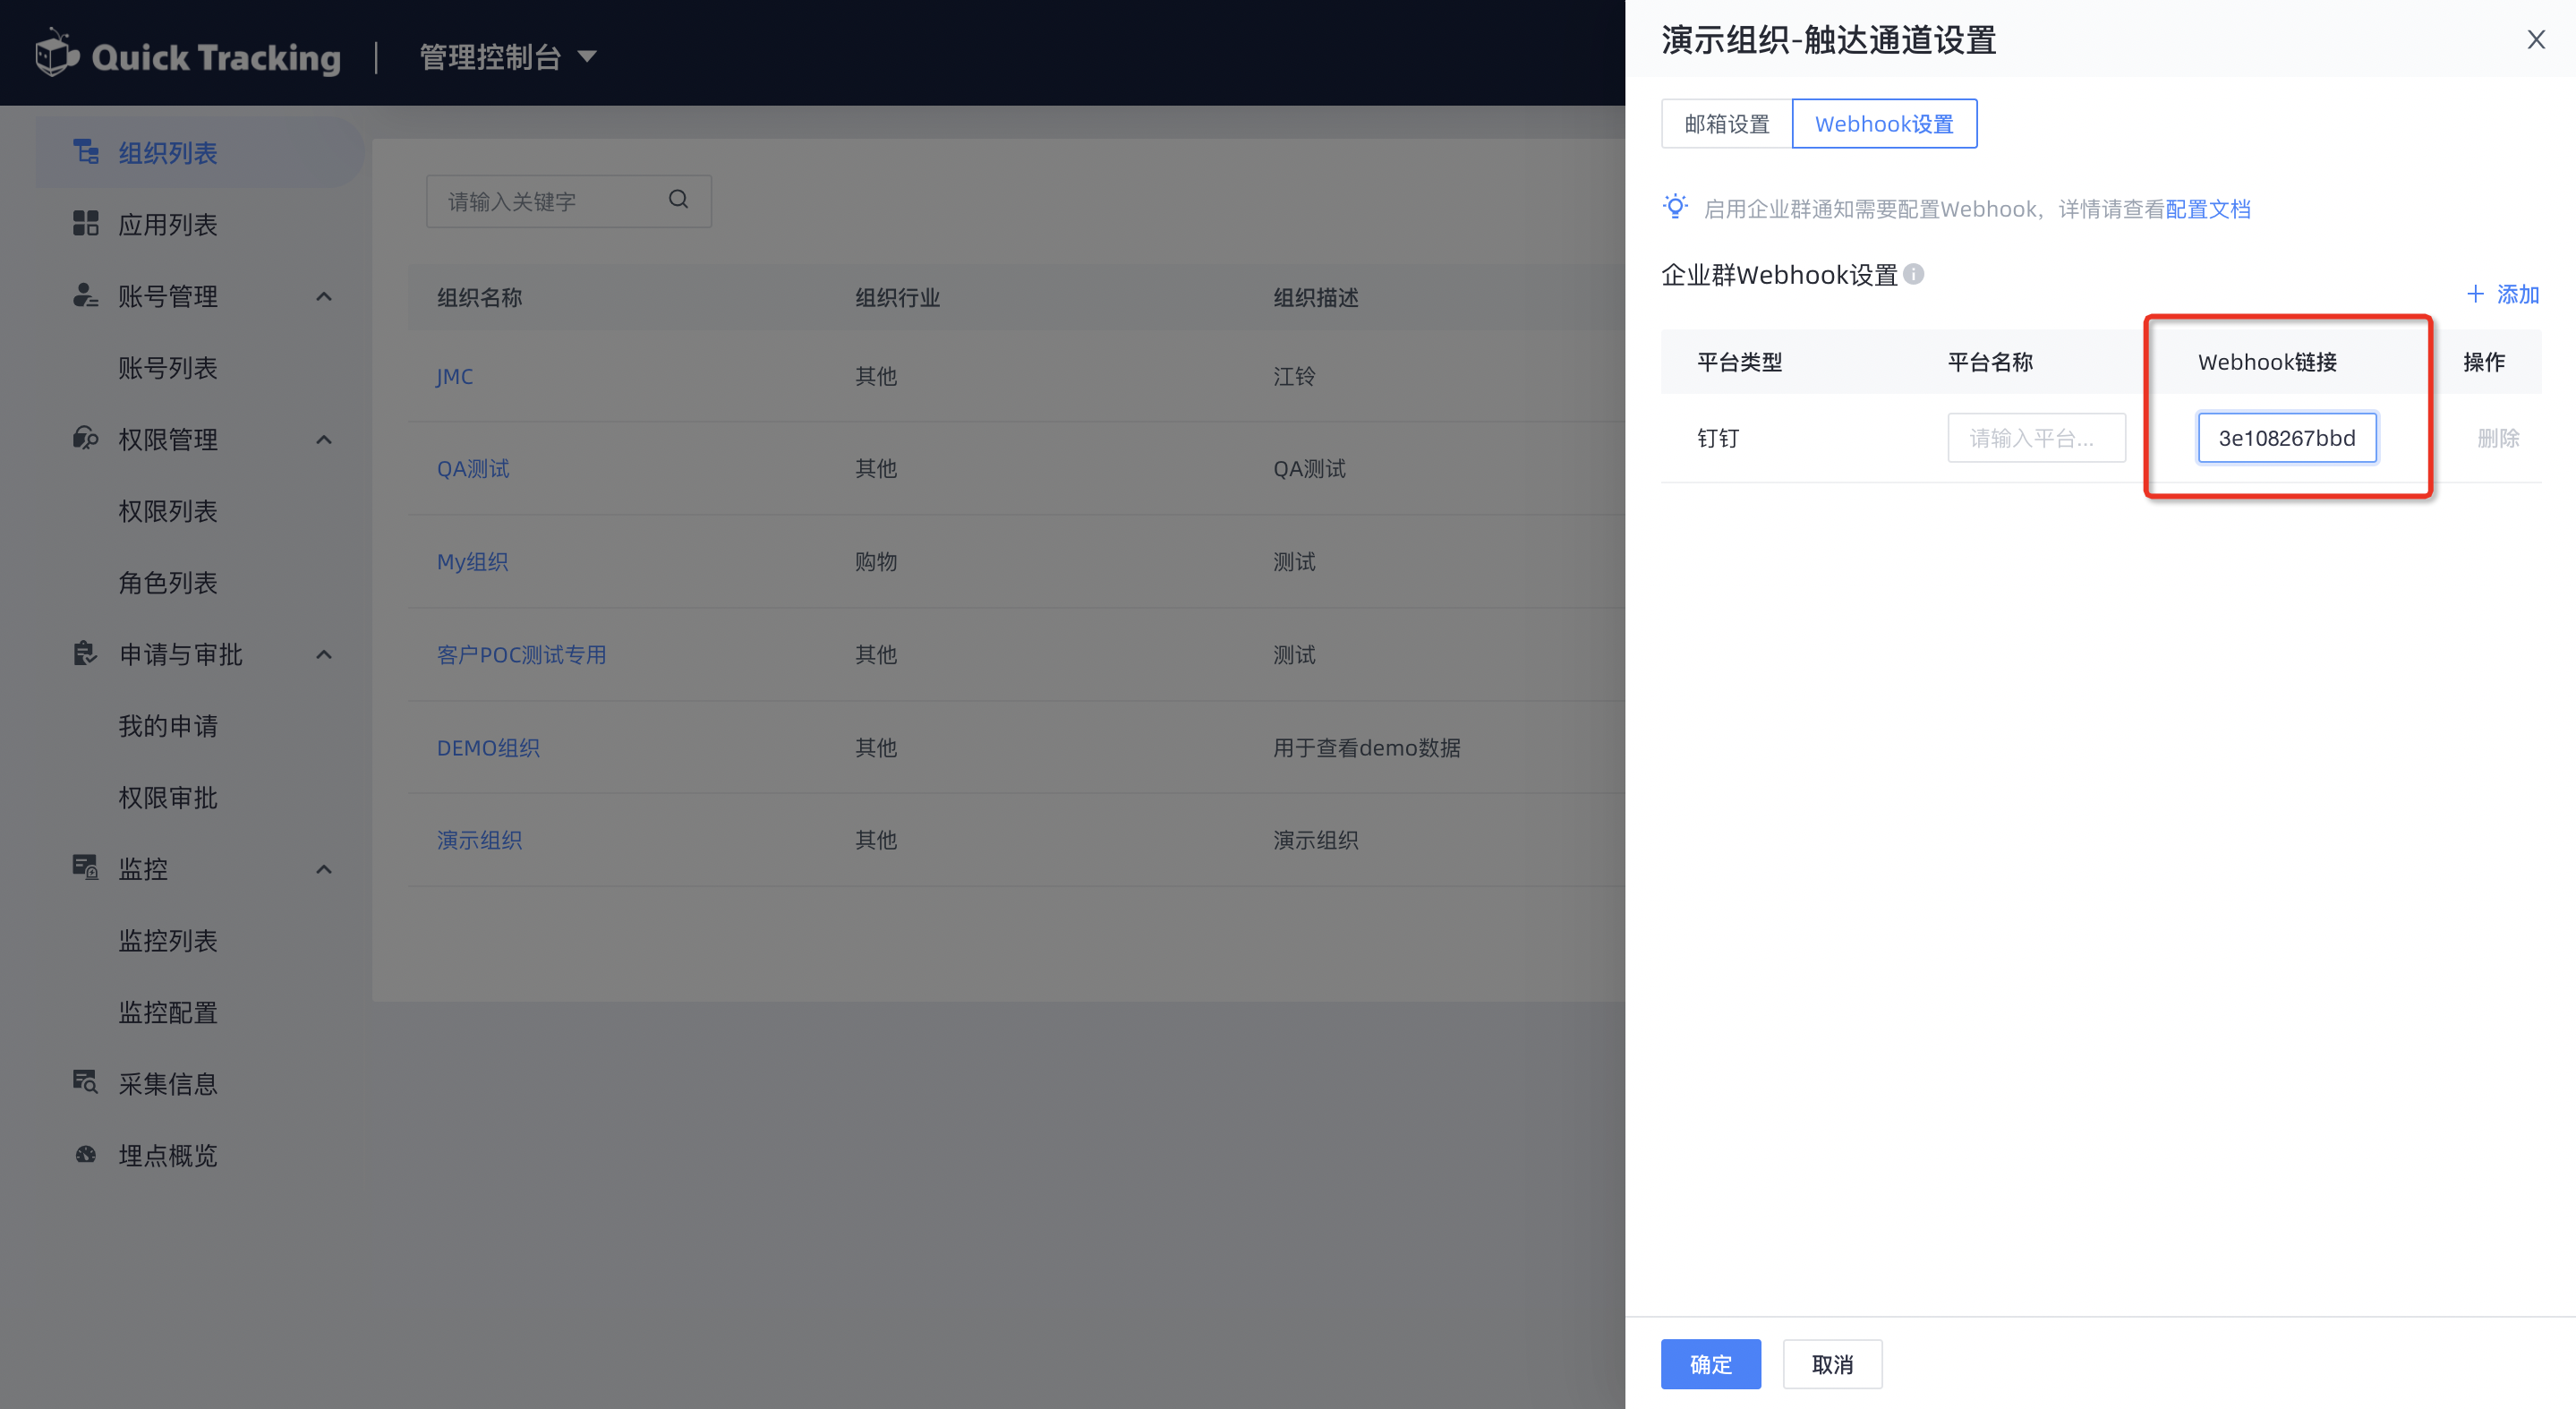Select the Webhook设置 tab

[1884, 124]
